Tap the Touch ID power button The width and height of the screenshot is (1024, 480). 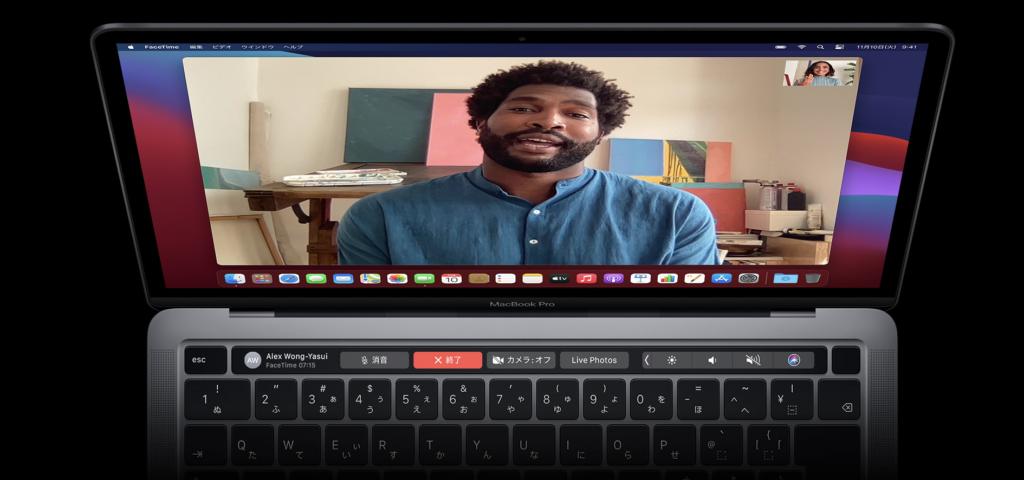pos(846,360)
